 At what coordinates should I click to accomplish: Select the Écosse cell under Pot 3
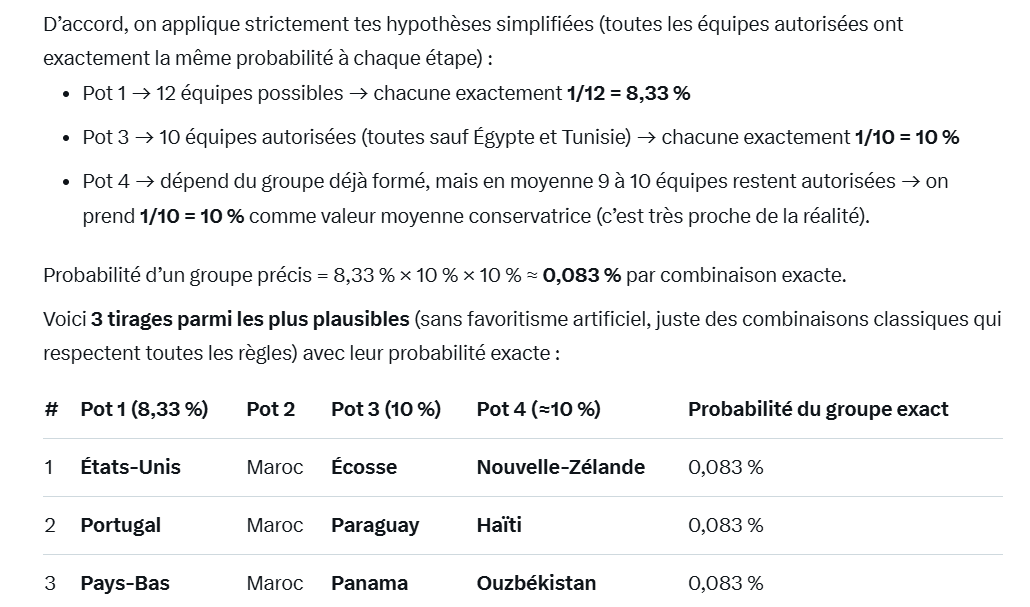coord(364,467)
